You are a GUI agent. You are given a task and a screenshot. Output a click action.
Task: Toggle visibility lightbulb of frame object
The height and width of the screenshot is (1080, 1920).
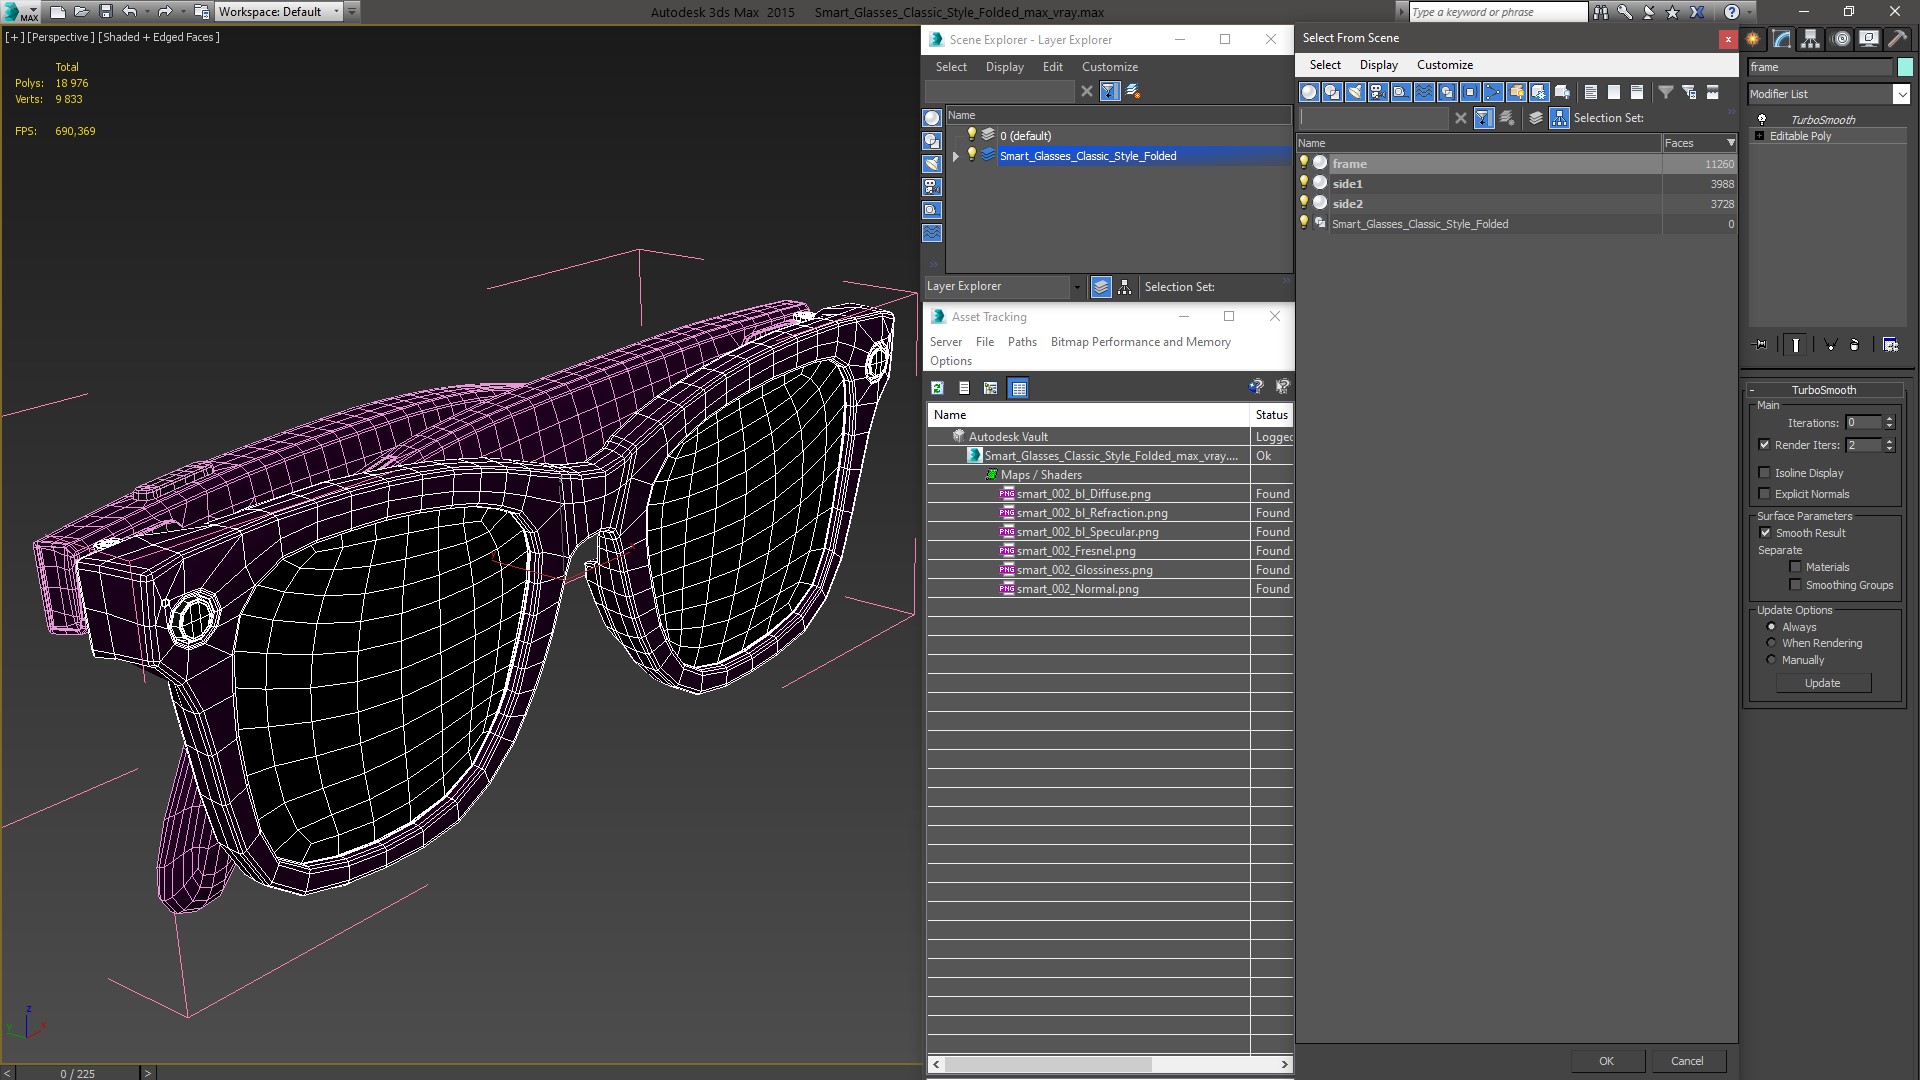[1304, 163]
